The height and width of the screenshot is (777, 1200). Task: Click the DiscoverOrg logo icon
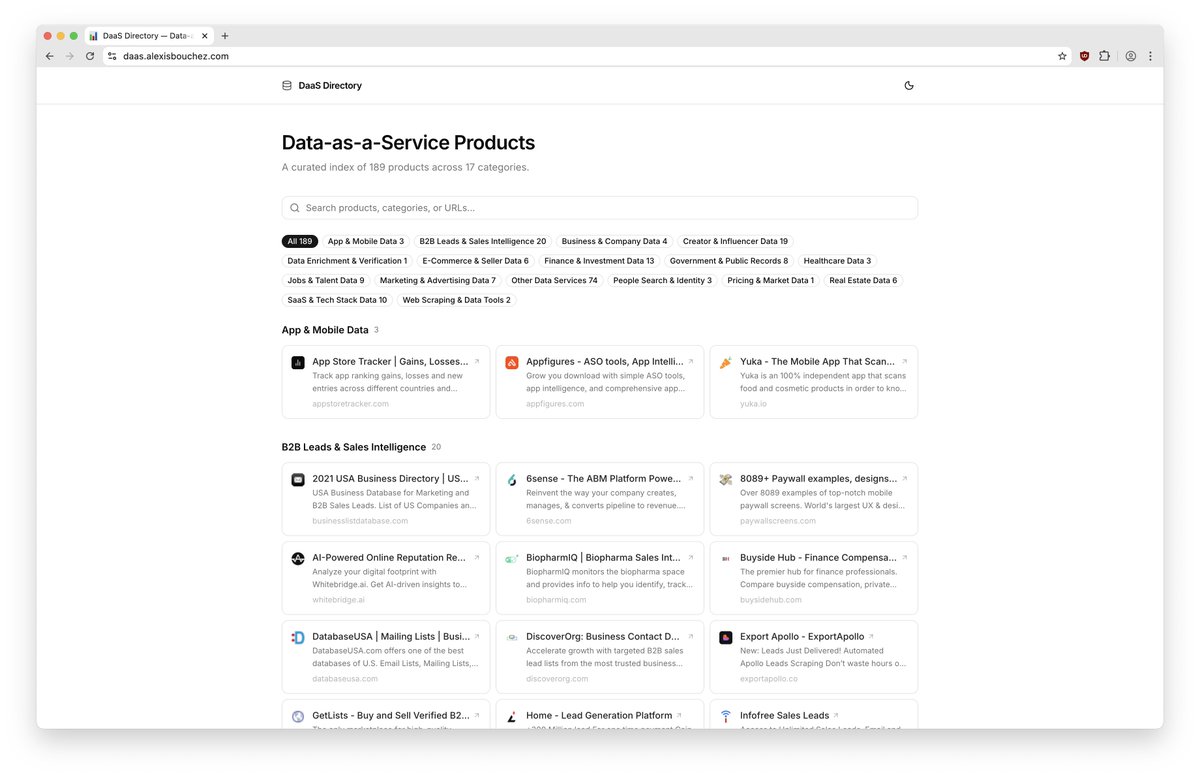[512, 637]
